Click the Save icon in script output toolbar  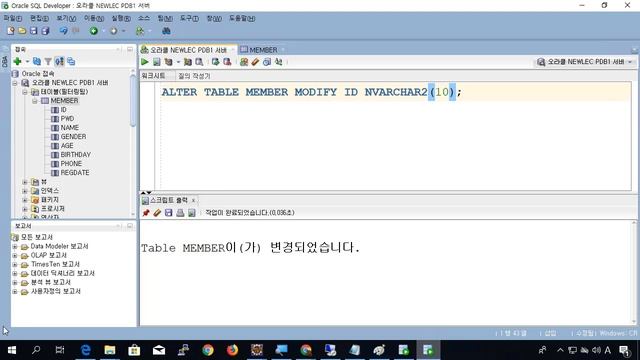click(169, 213)
